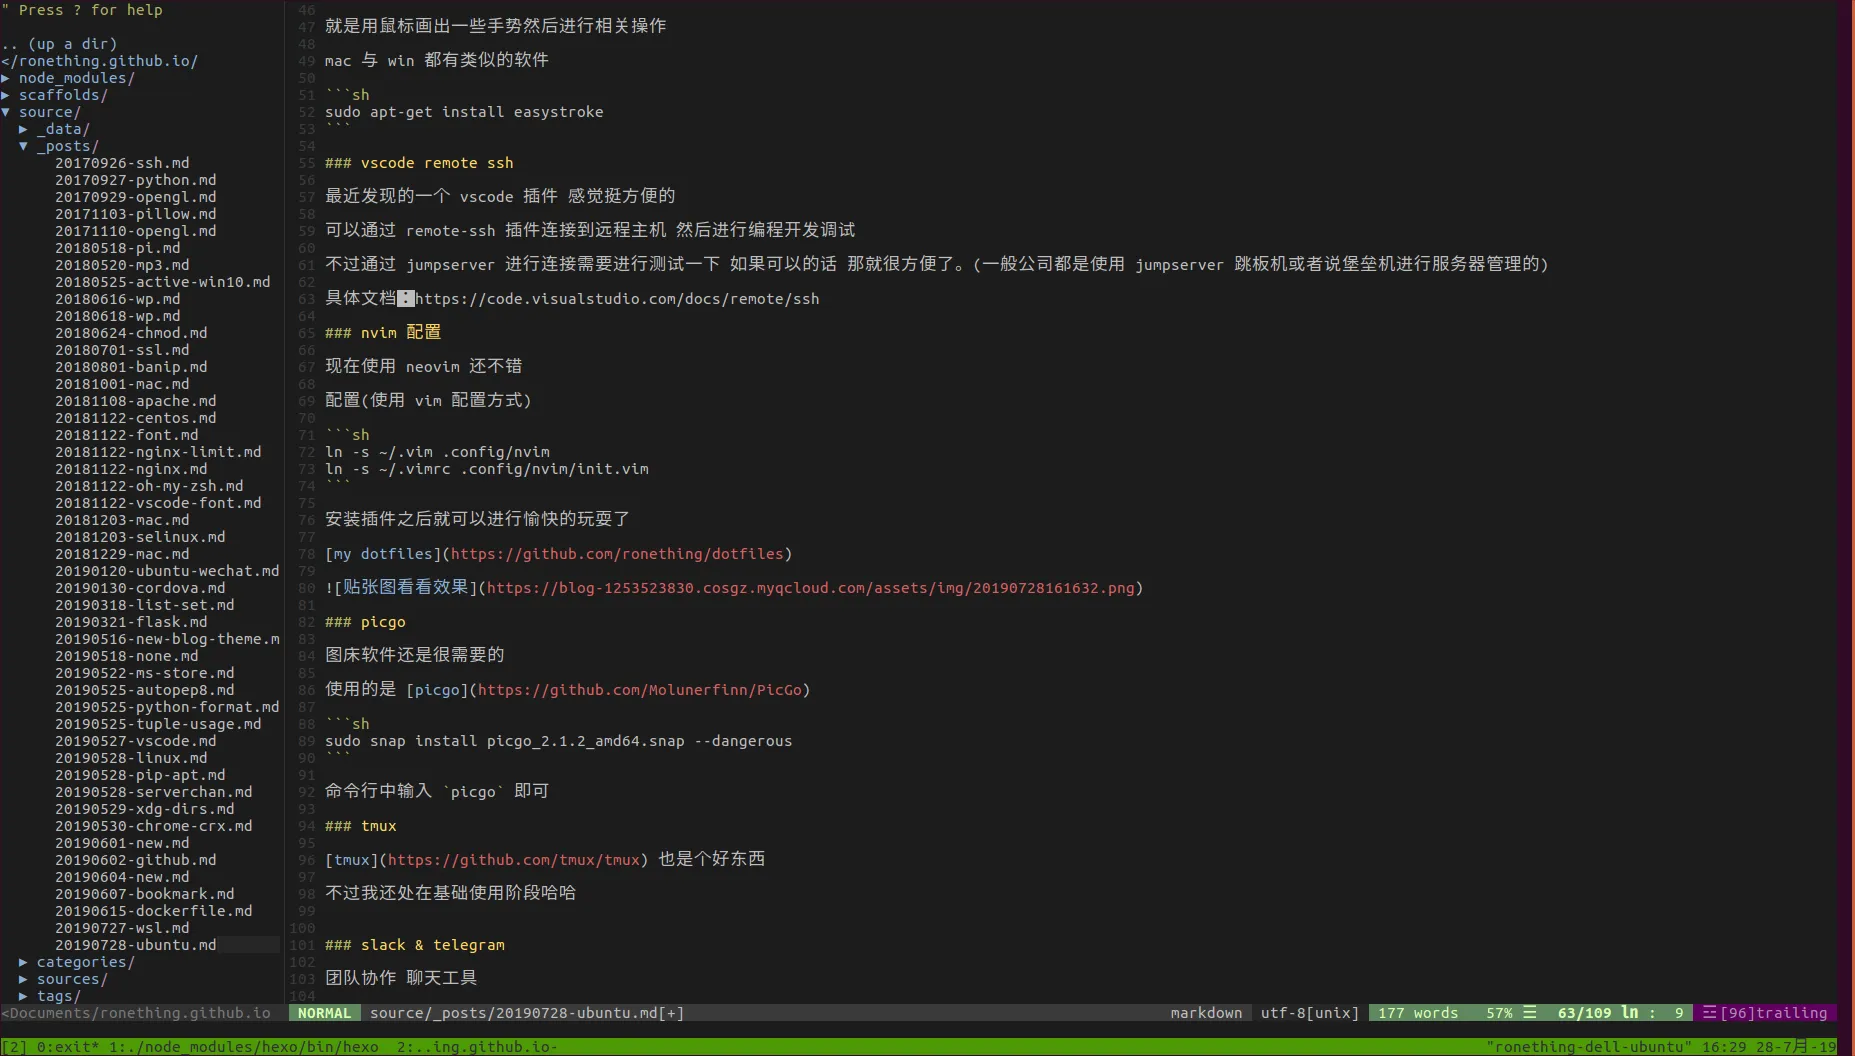Click the 'ln -s ~/.vim .config/nvim' line

tap(437, 452)
